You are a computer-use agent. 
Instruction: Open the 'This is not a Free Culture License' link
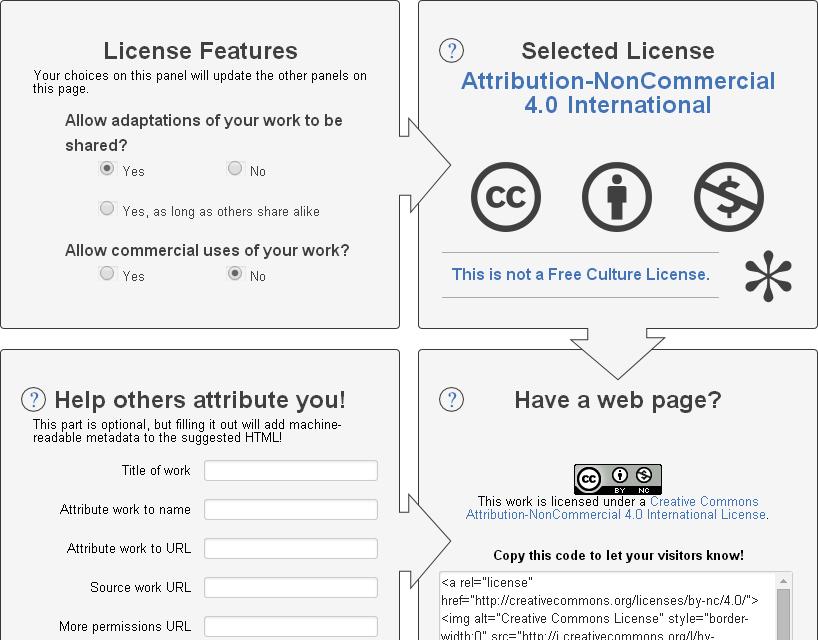[581, 274]
